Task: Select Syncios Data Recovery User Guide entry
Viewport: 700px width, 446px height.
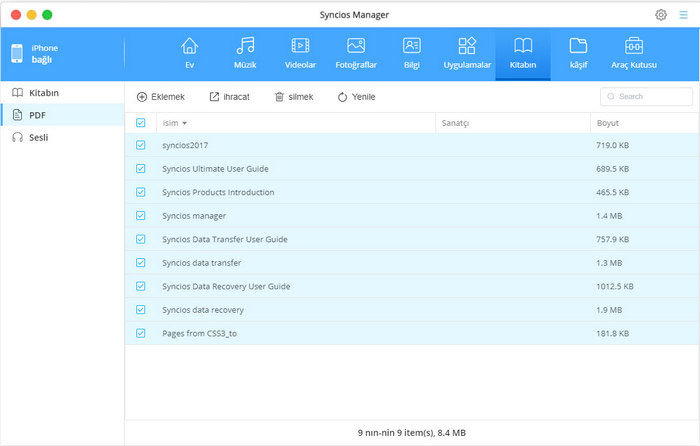Action: coord(226,286)
